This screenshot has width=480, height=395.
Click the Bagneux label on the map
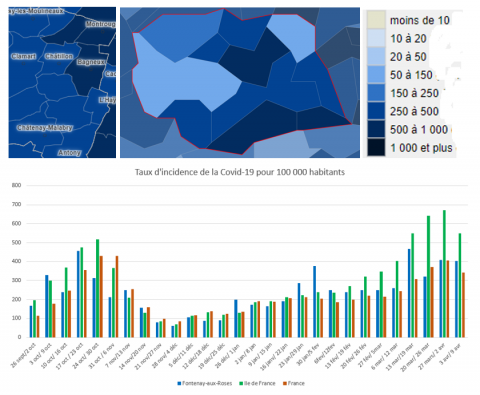tap(91, 62)
